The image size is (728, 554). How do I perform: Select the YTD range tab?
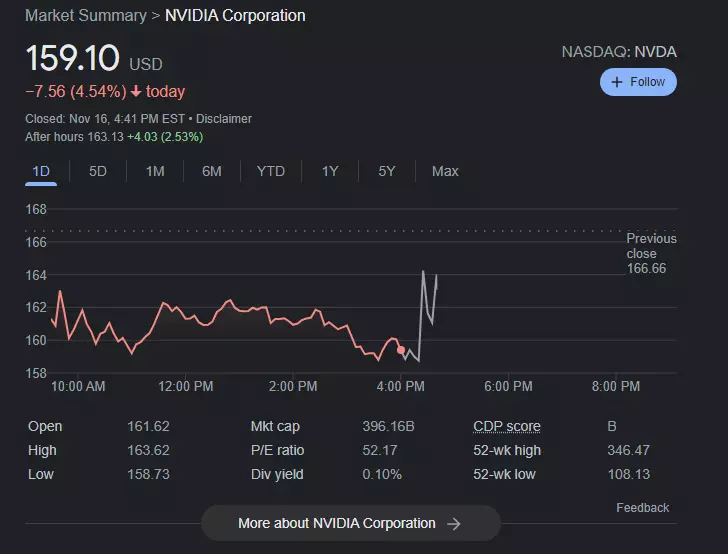270,171
